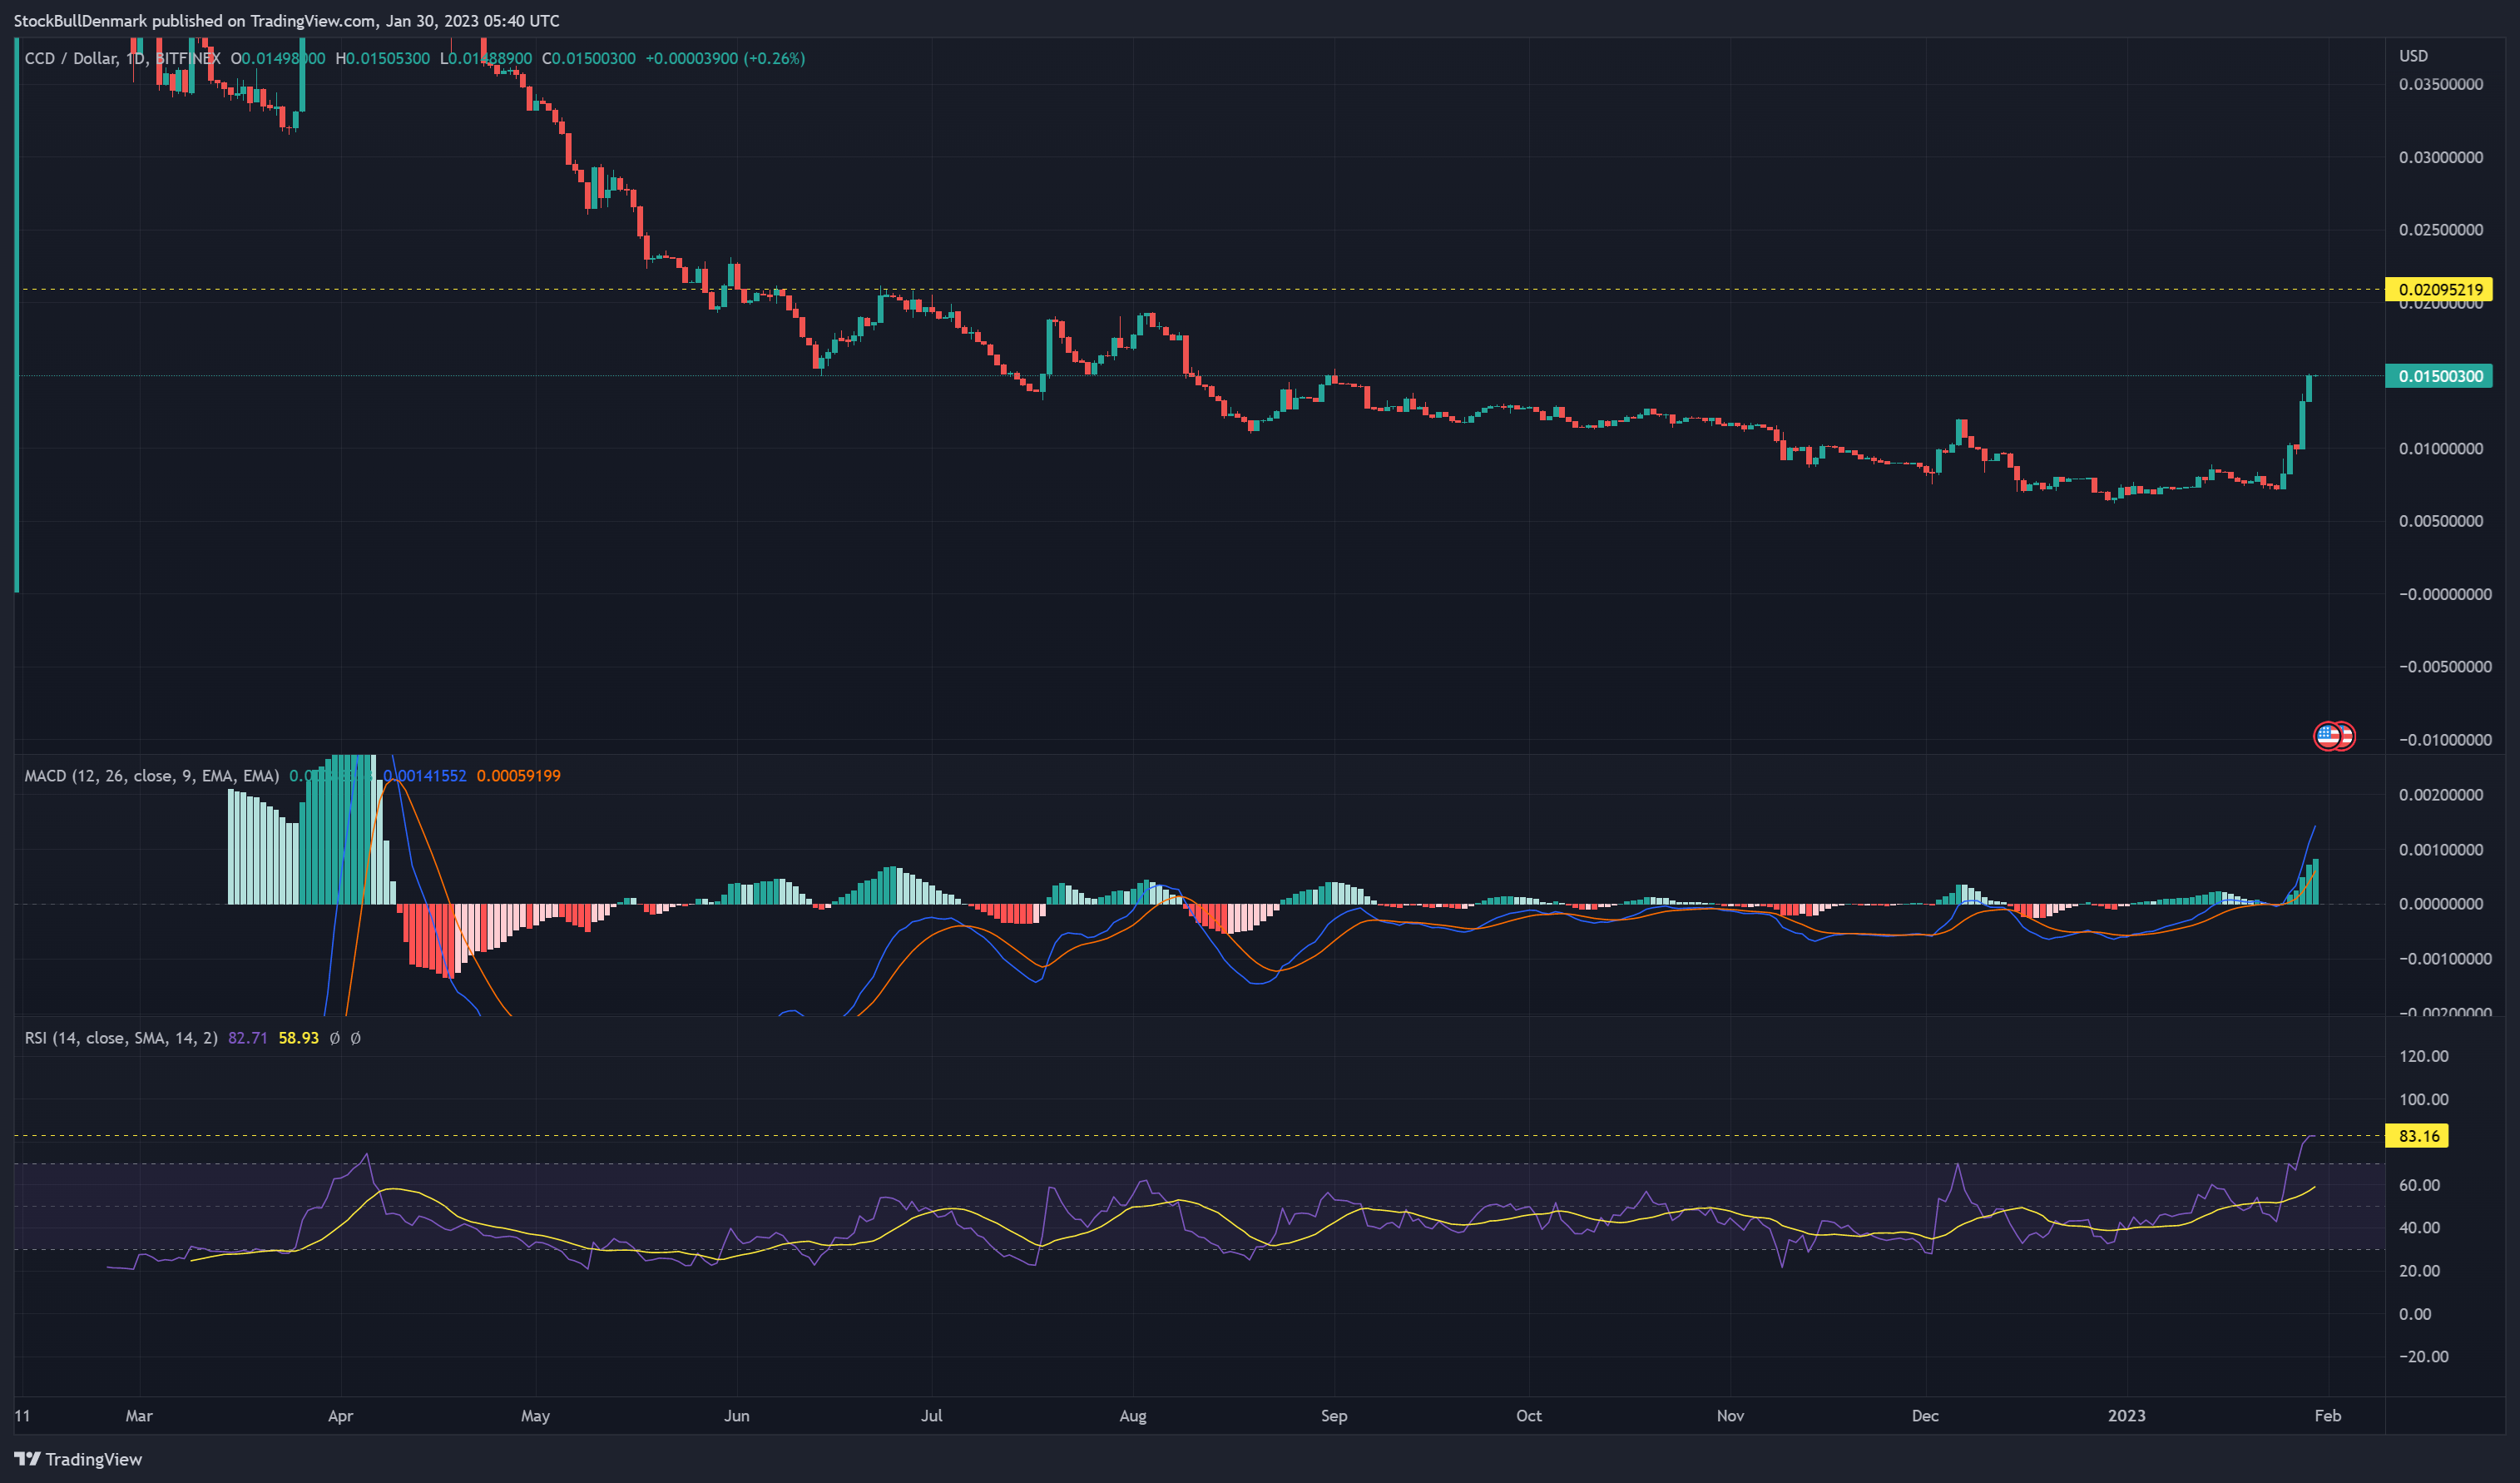Click the yellow 83.16 RSI level label
Image resolution: width=2520 pixels, height=1483 pixels.
click(x=2417, y=1136)
